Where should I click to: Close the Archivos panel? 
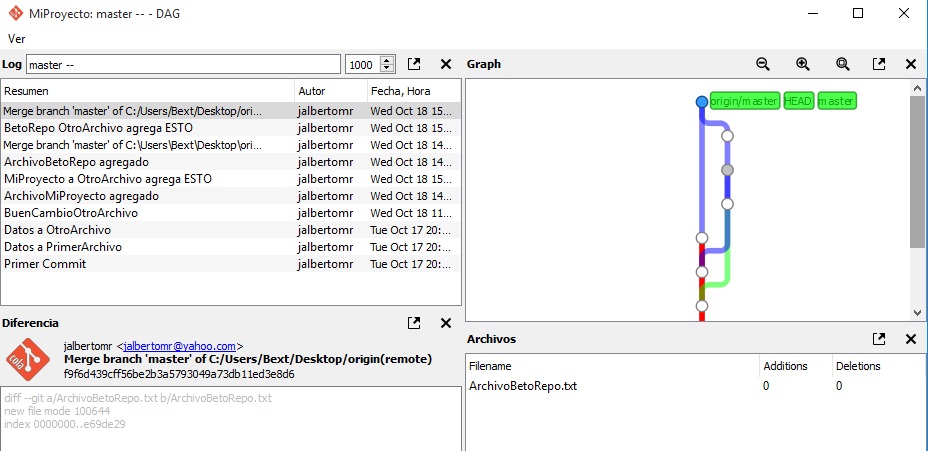click(911, 339)
